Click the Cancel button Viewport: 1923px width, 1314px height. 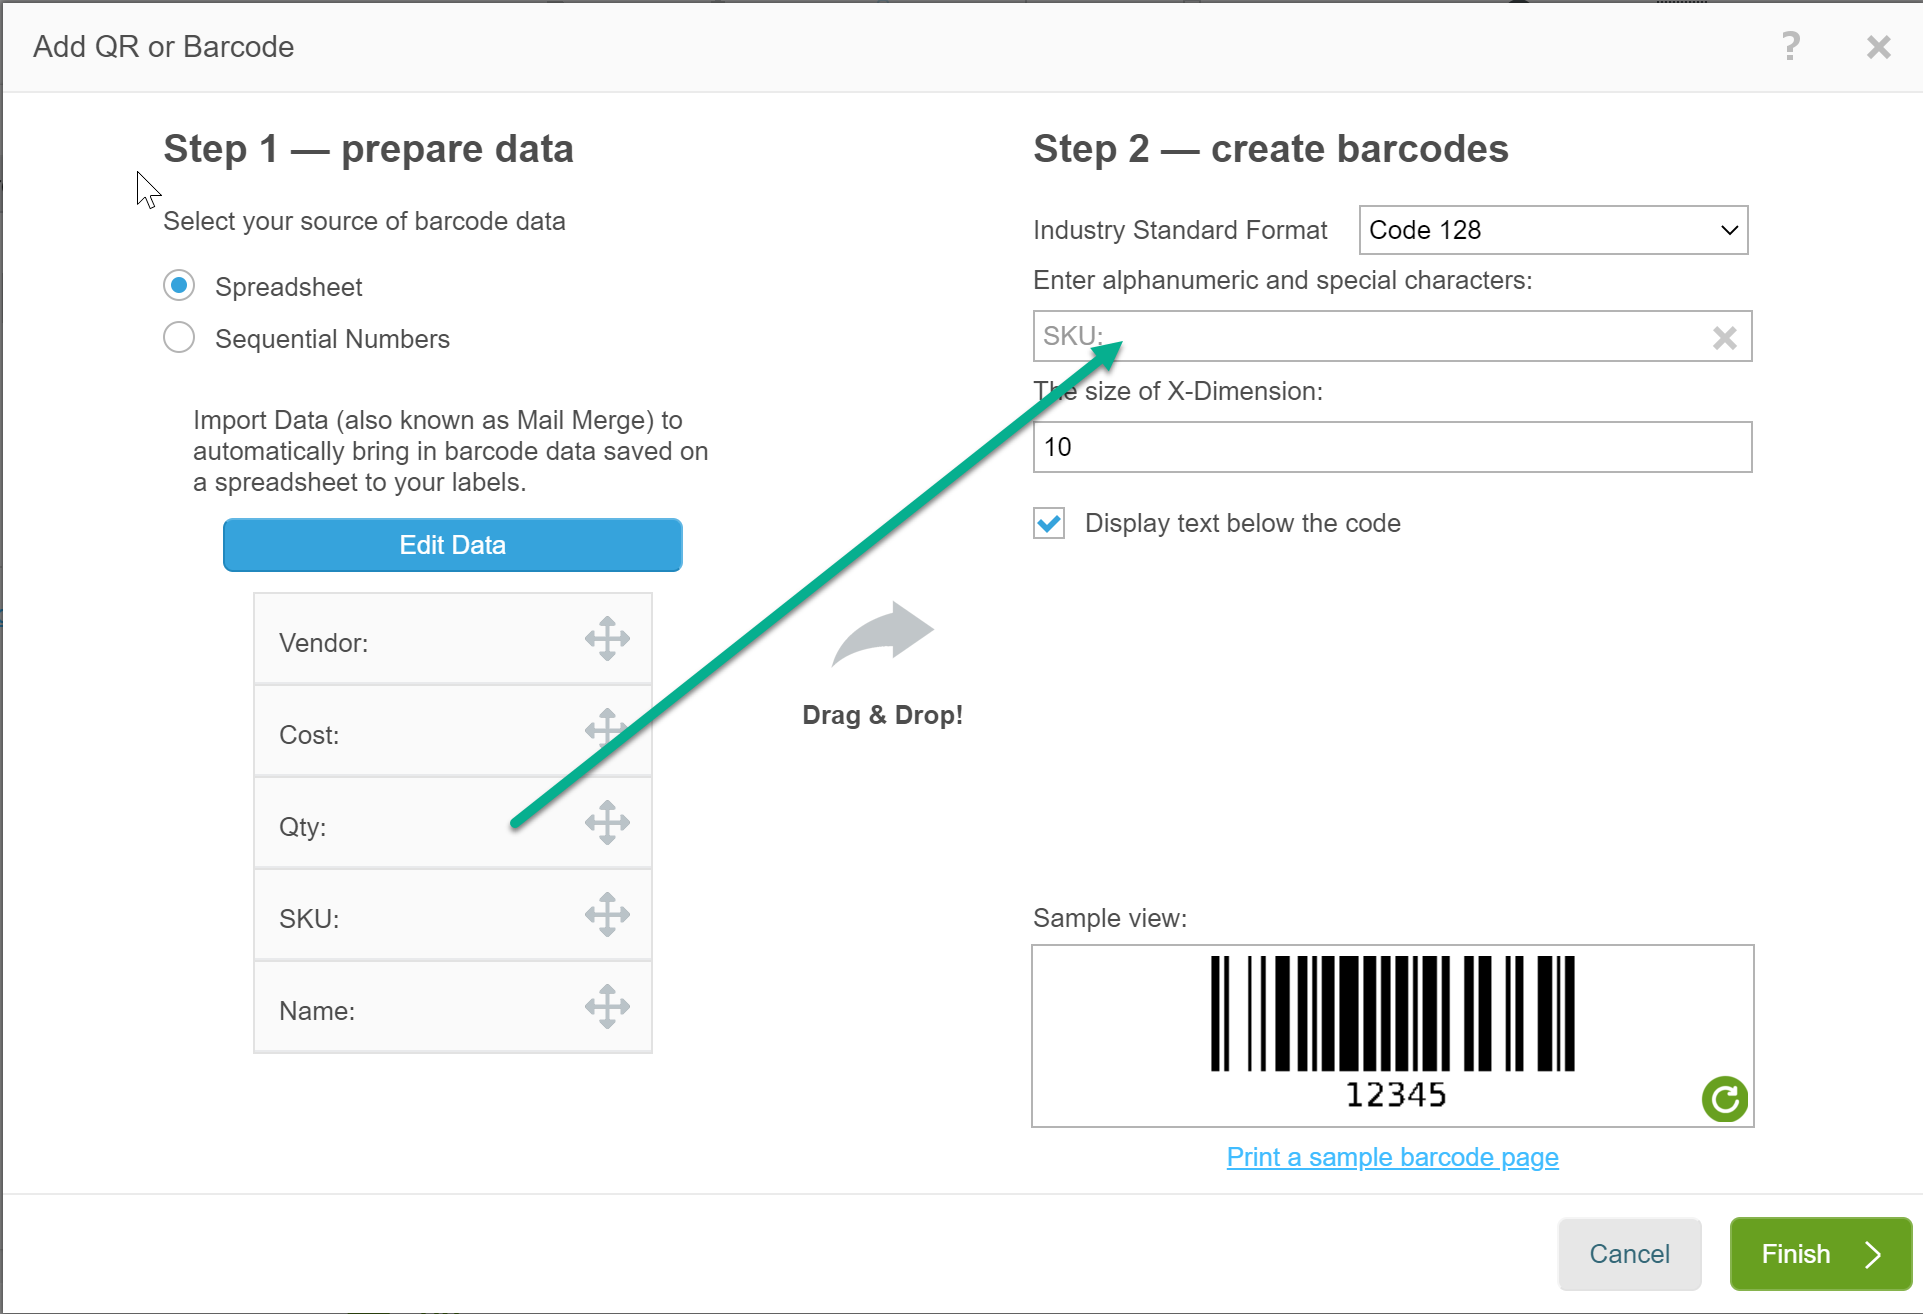point(1629,1254)
